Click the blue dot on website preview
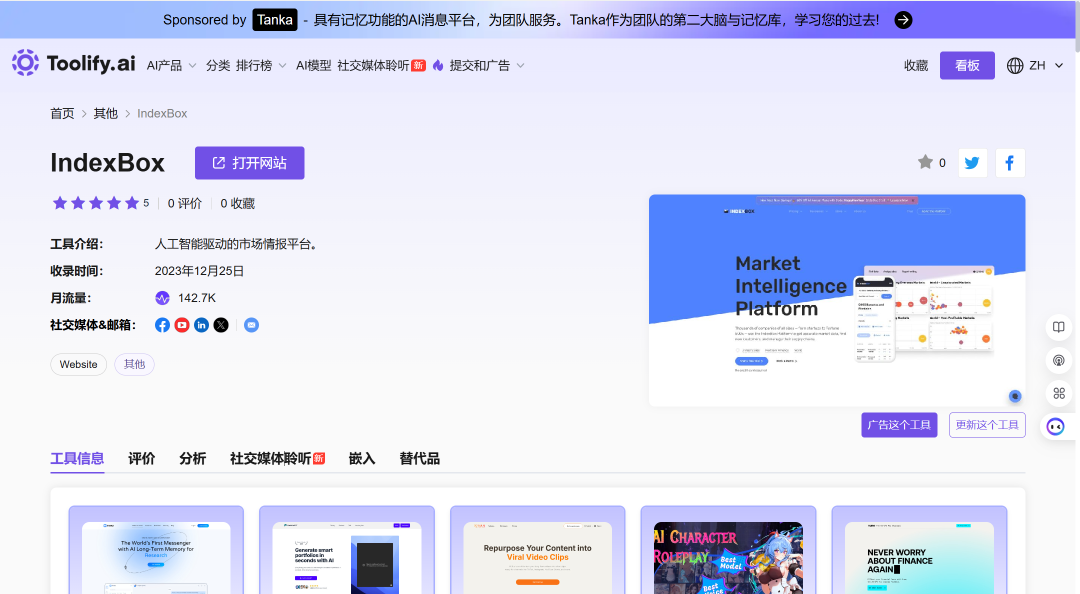 coord(1015,396)
